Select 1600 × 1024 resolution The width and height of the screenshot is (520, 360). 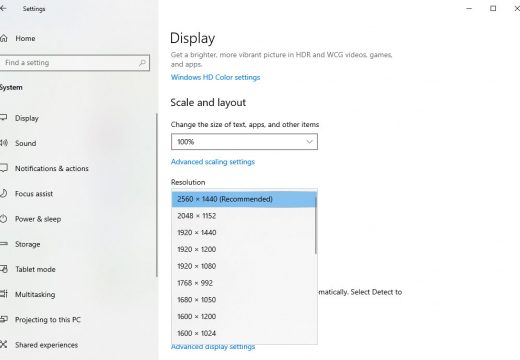pos(243,333)
